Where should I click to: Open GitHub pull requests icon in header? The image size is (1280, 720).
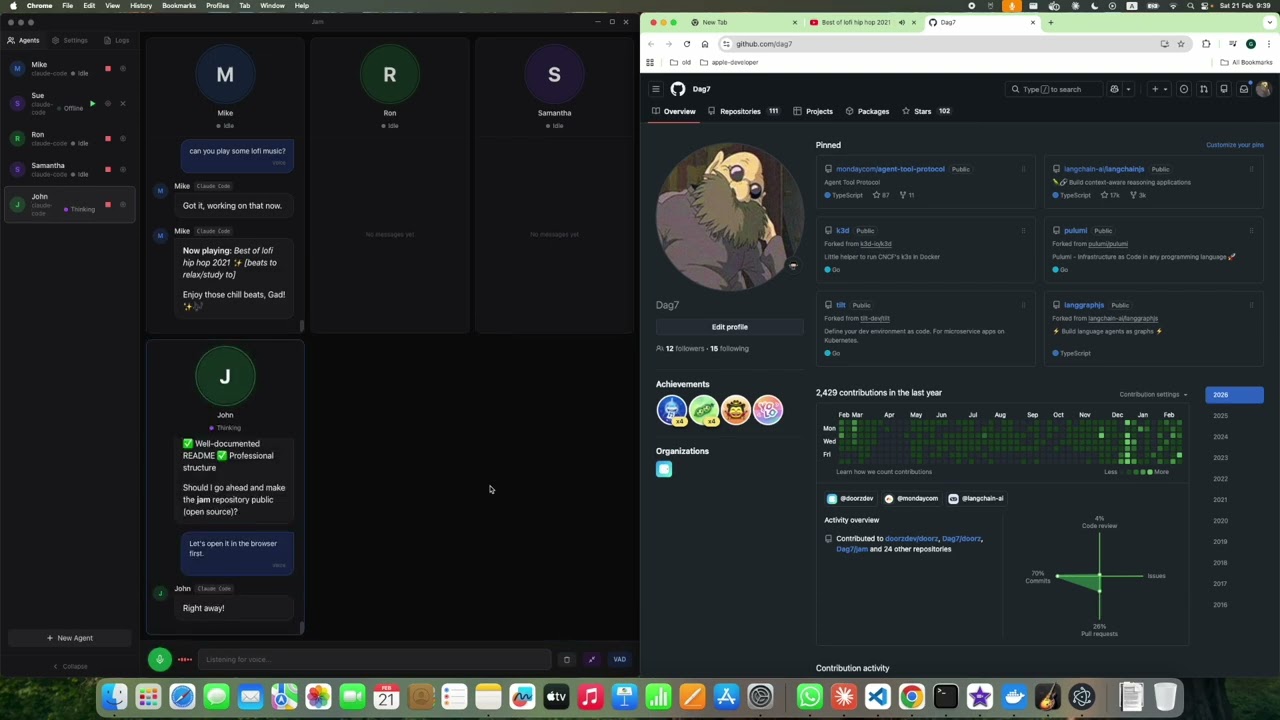[1204, 89]
